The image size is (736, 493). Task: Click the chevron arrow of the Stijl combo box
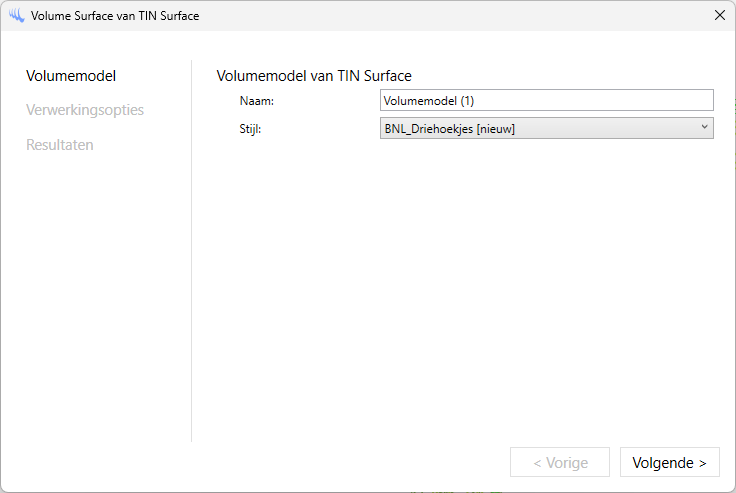[704, 127]
